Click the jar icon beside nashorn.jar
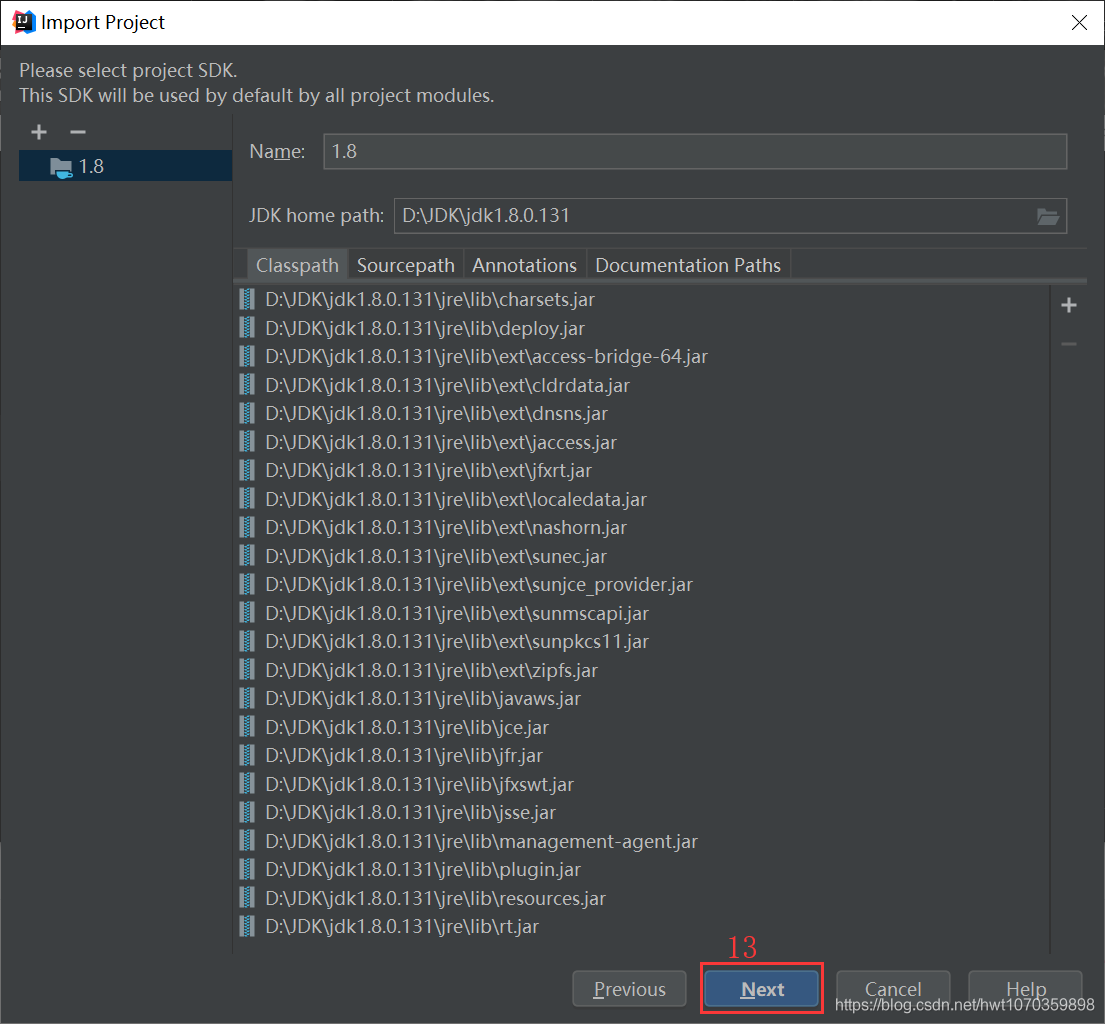Screen dimensions: 1105x1024 [247, 528]
